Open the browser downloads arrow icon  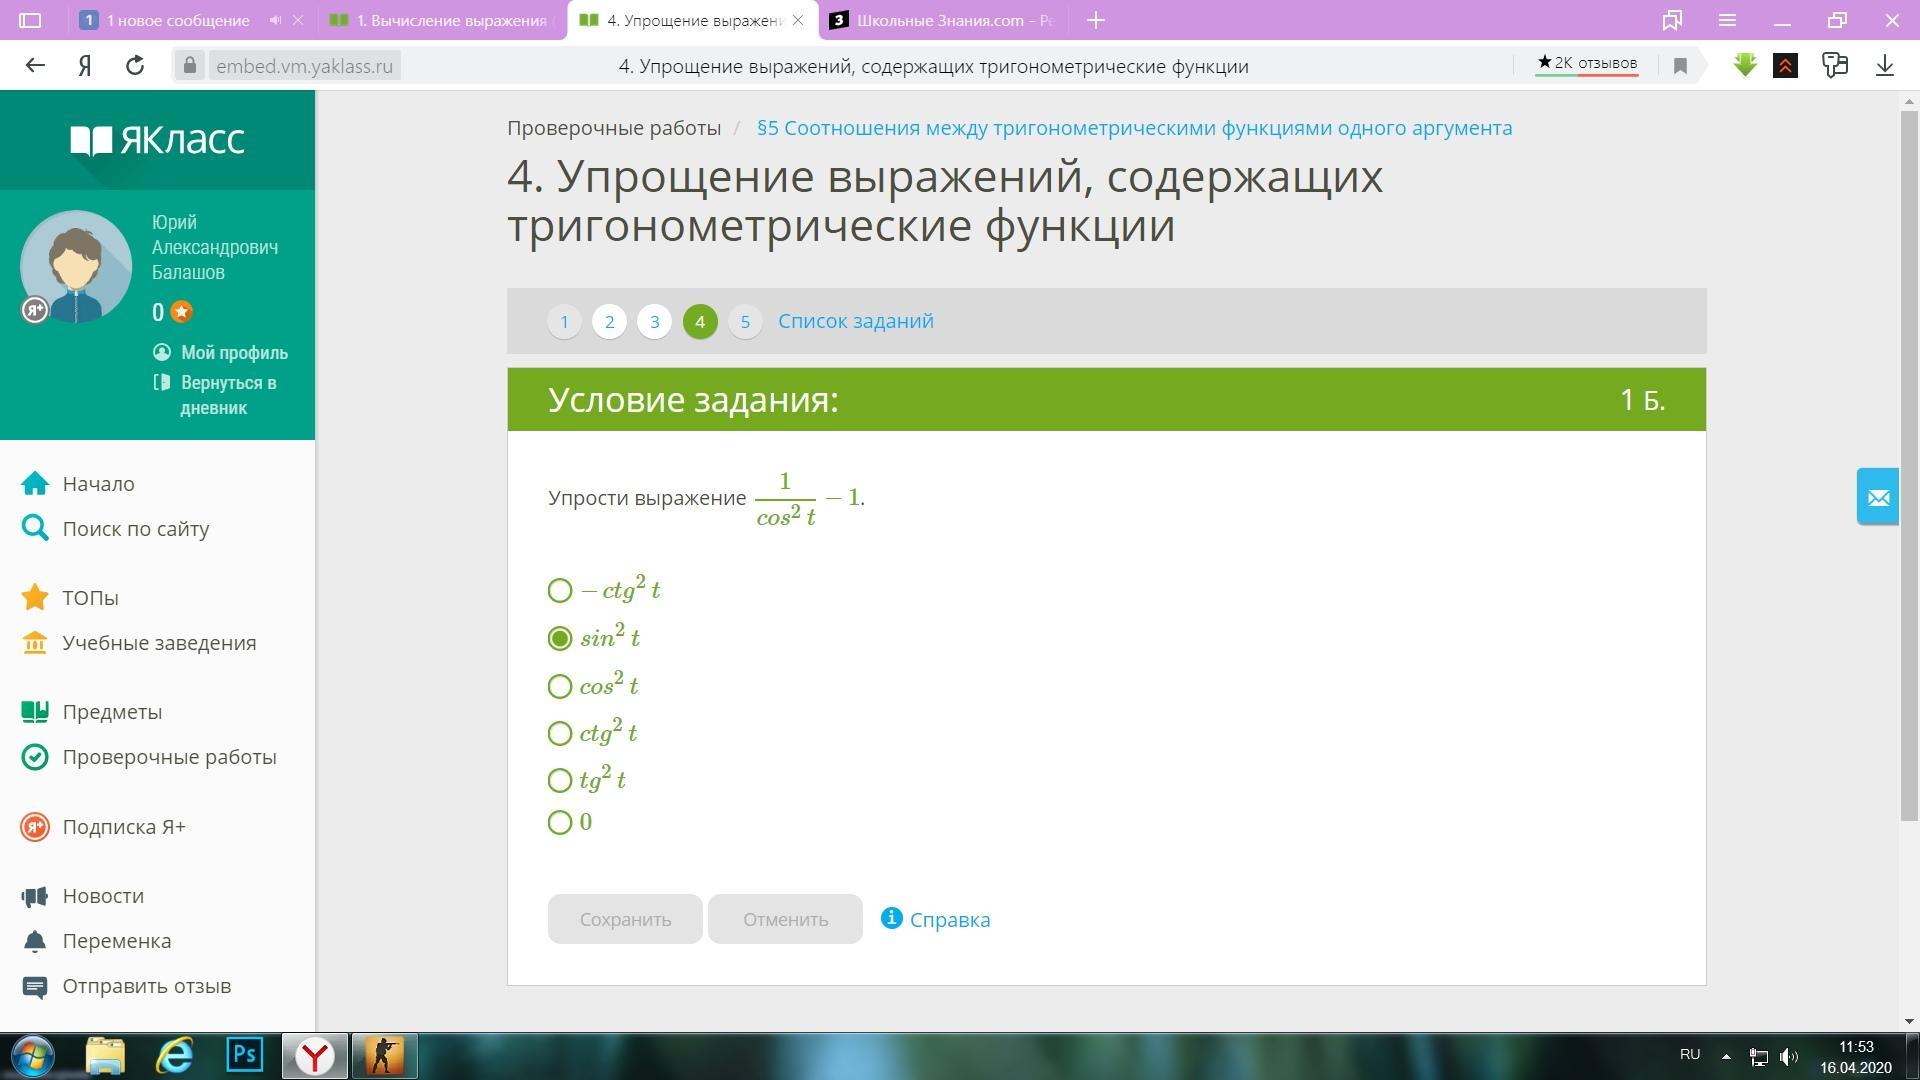pos(1884,66)
